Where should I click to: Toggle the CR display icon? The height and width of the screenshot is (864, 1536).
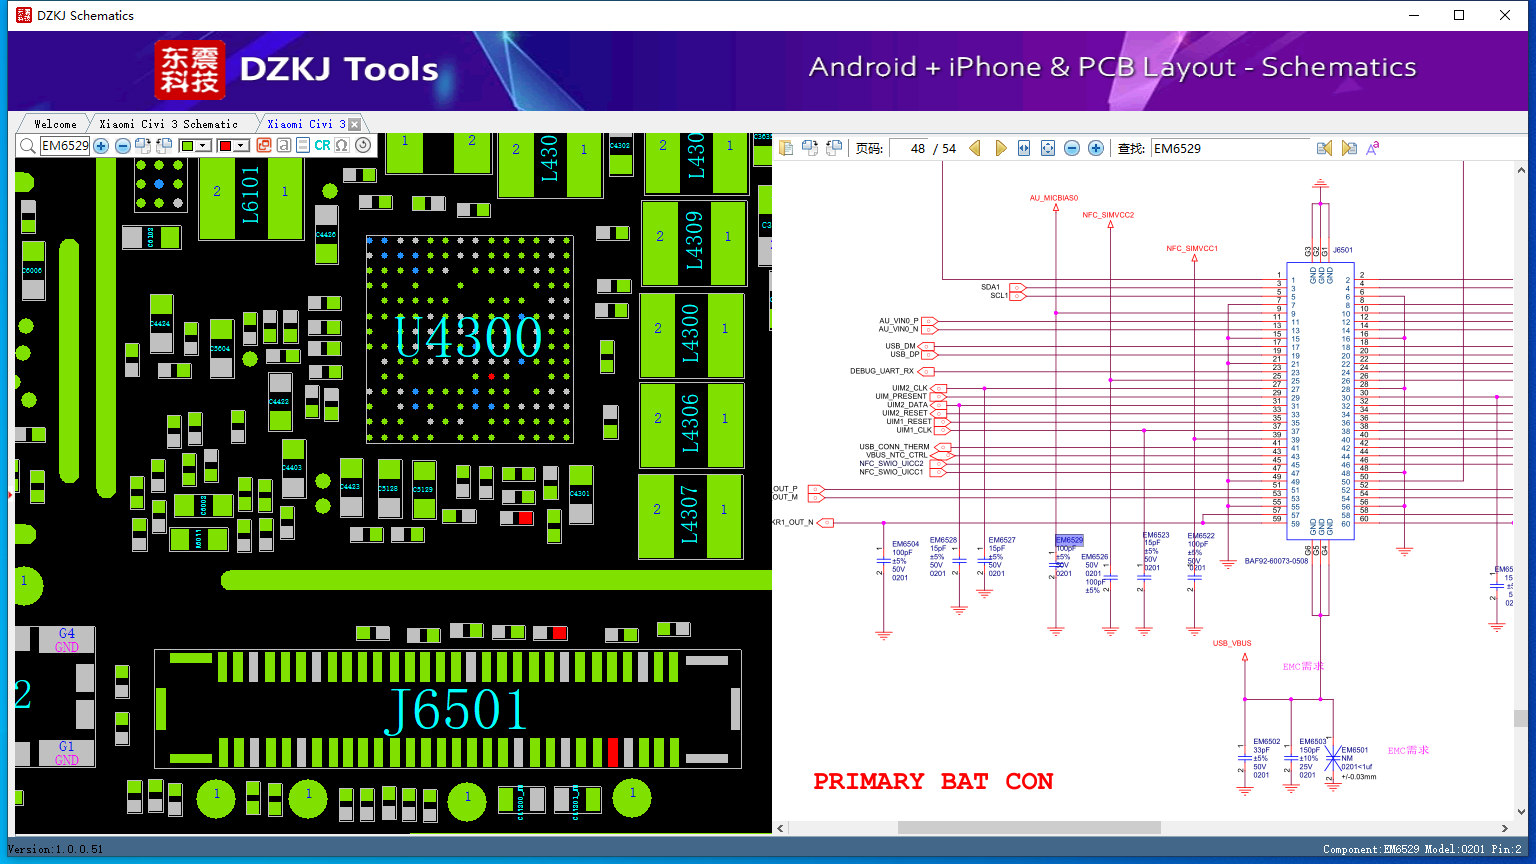tap(322, 145)
